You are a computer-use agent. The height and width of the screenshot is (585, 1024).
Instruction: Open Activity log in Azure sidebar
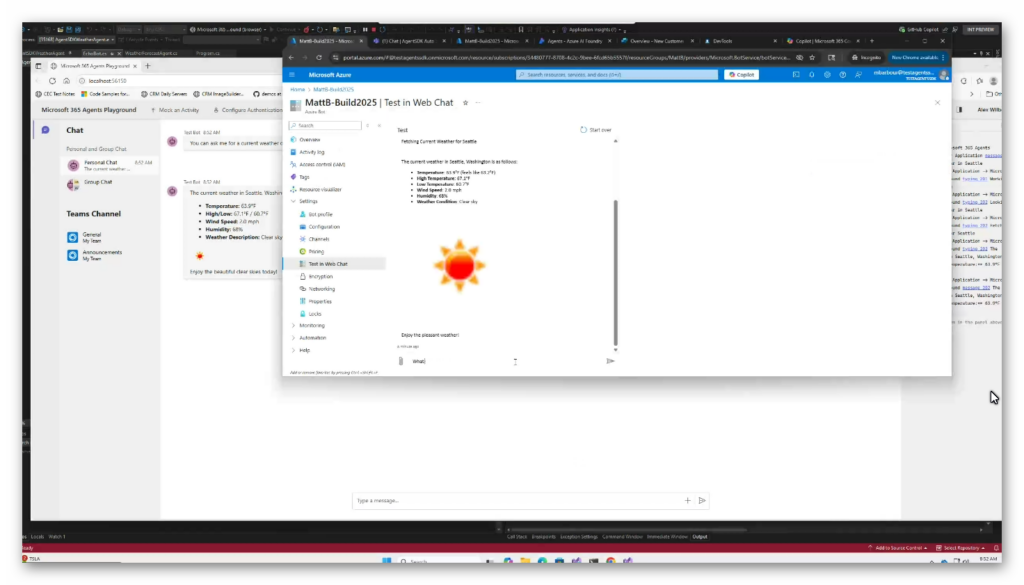point(312,152)
